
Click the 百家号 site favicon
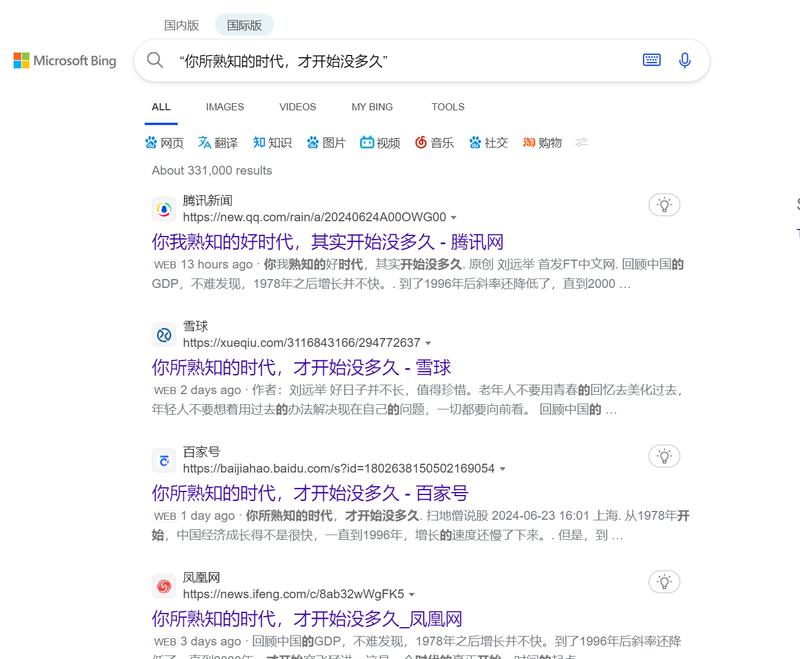(164, 461)
